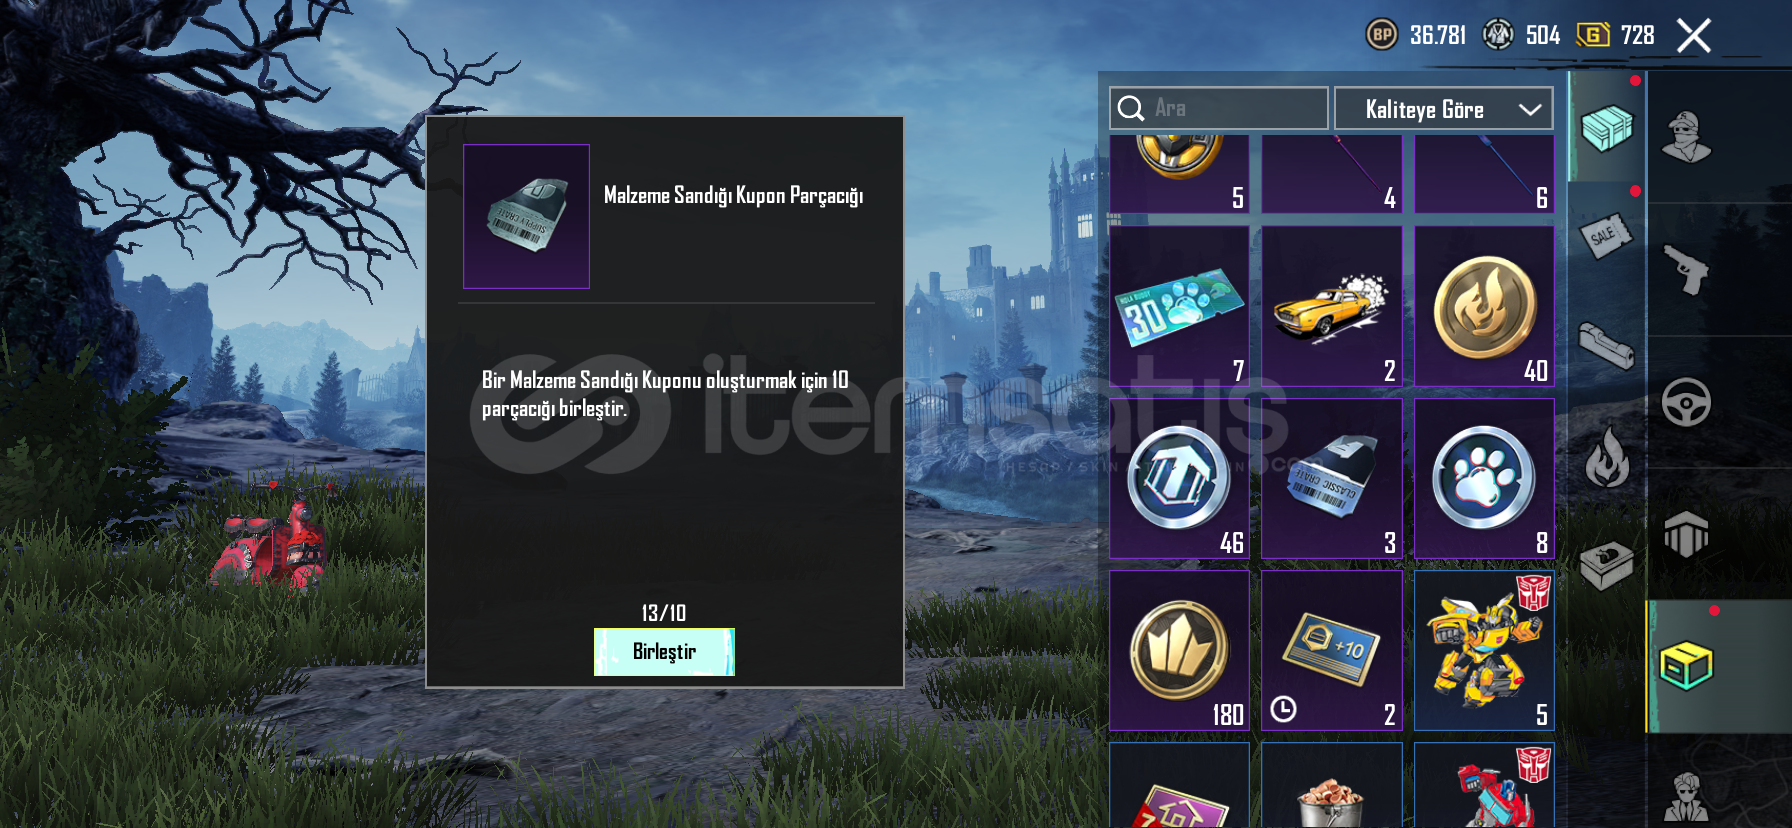The width and height of the screenshot is (1792, 828).
Task: Select the Classic Crate coupon scrap item
Action: 1332,478
